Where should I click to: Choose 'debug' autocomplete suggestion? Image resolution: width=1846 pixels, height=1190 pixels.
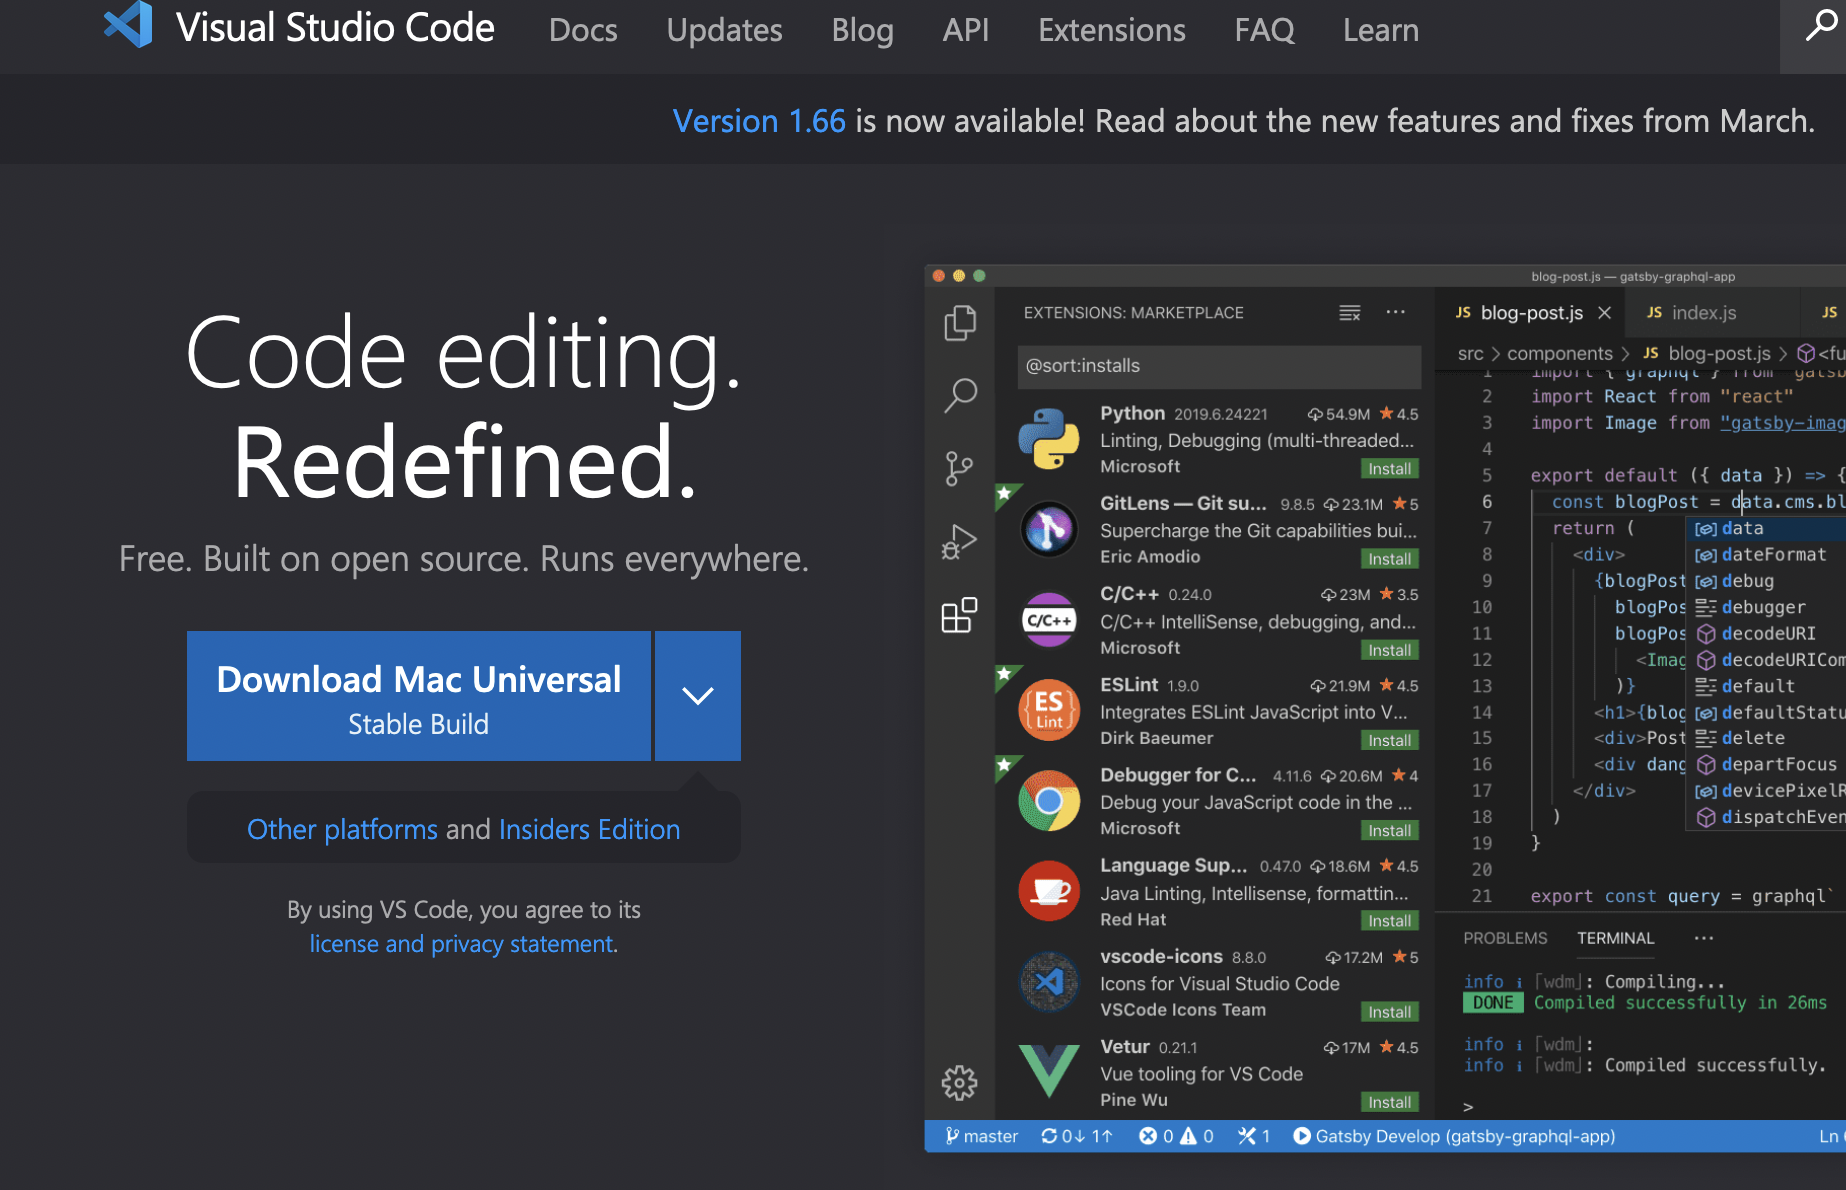[x=1766, y=581]
